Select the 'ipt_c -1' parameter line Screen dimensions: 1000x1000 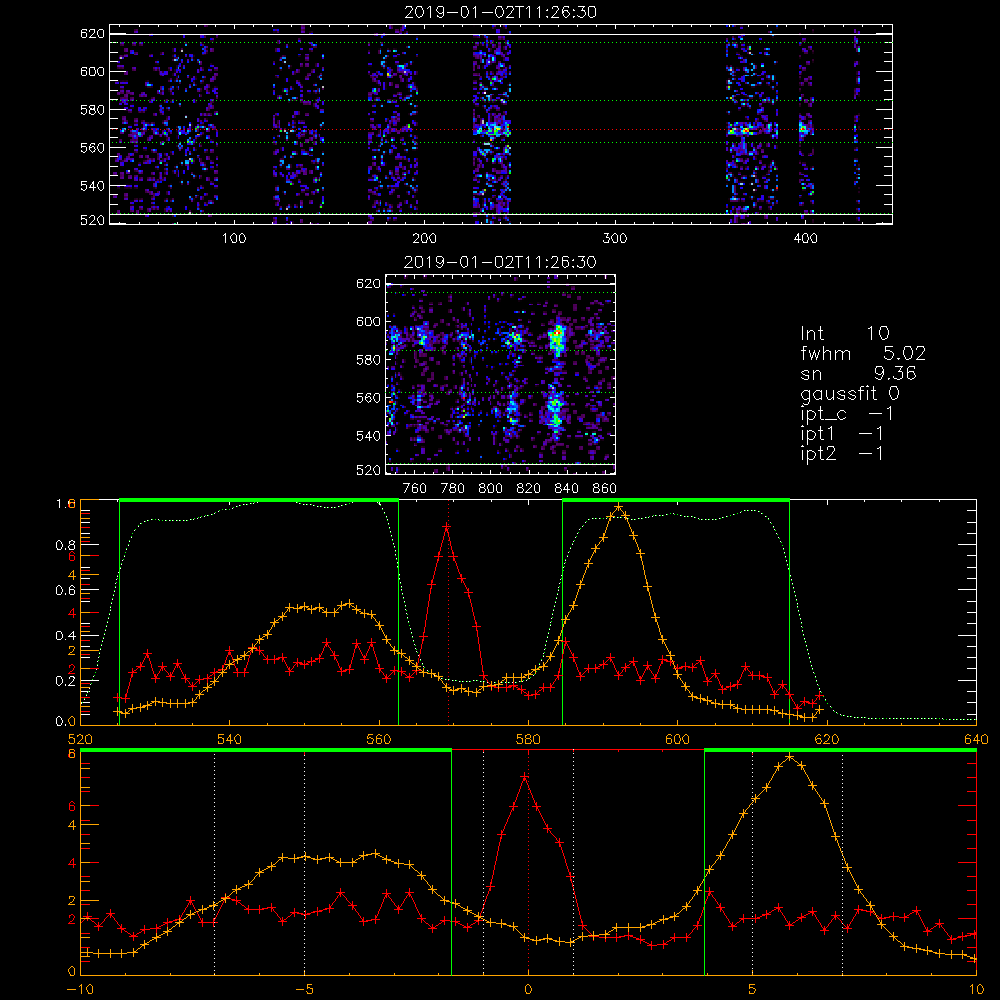847,414
